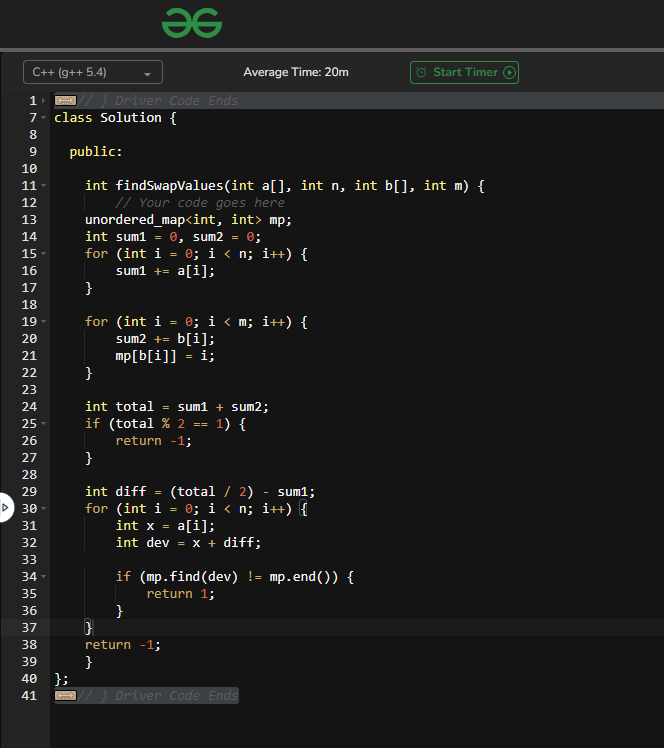Place cursor on 'class Solution {' line

point(115,118)
